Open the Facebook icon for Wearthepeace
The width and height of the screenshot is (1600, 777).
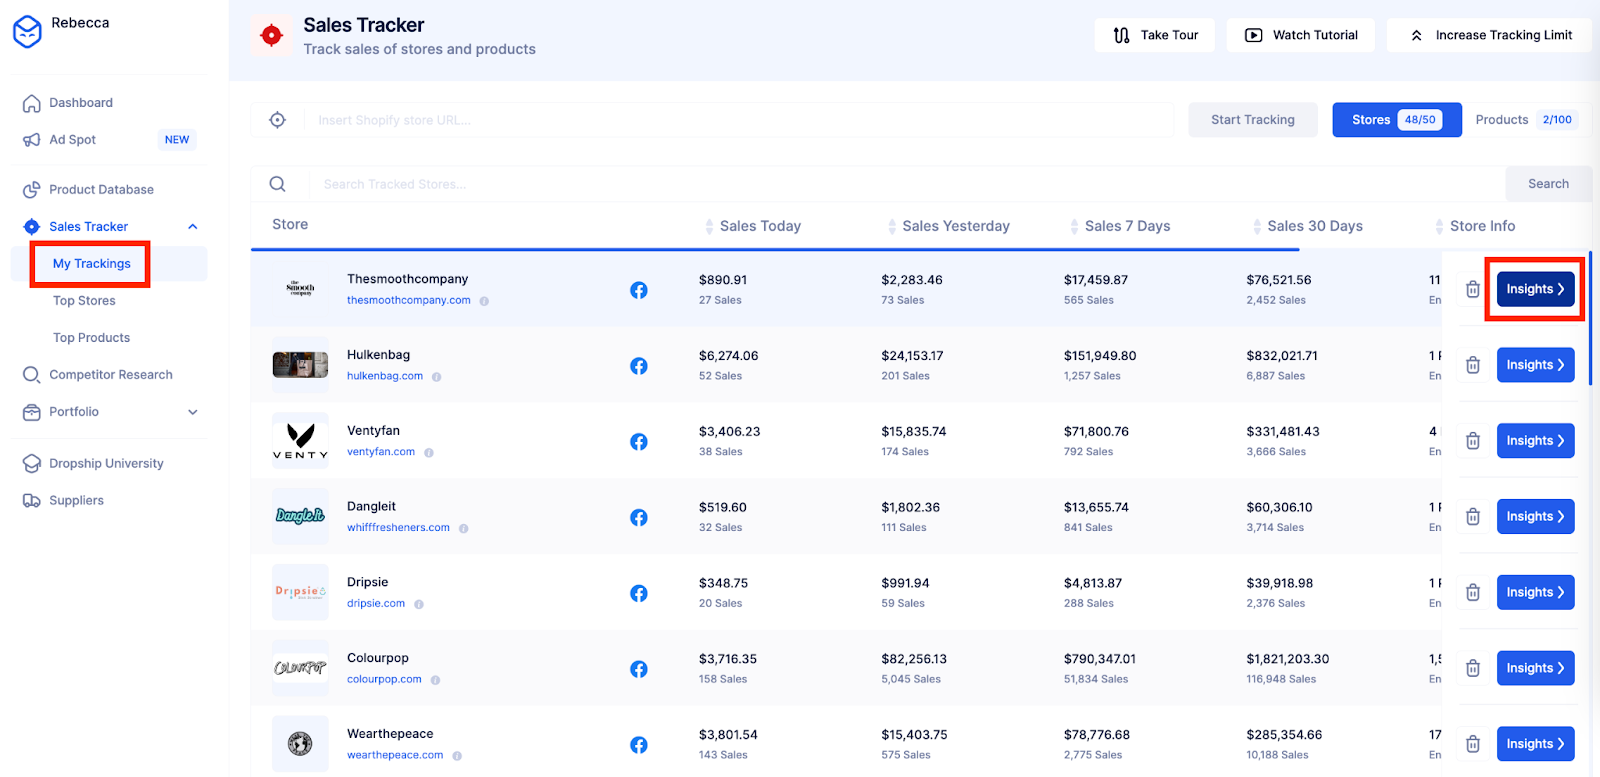click(x=639, y=745)
